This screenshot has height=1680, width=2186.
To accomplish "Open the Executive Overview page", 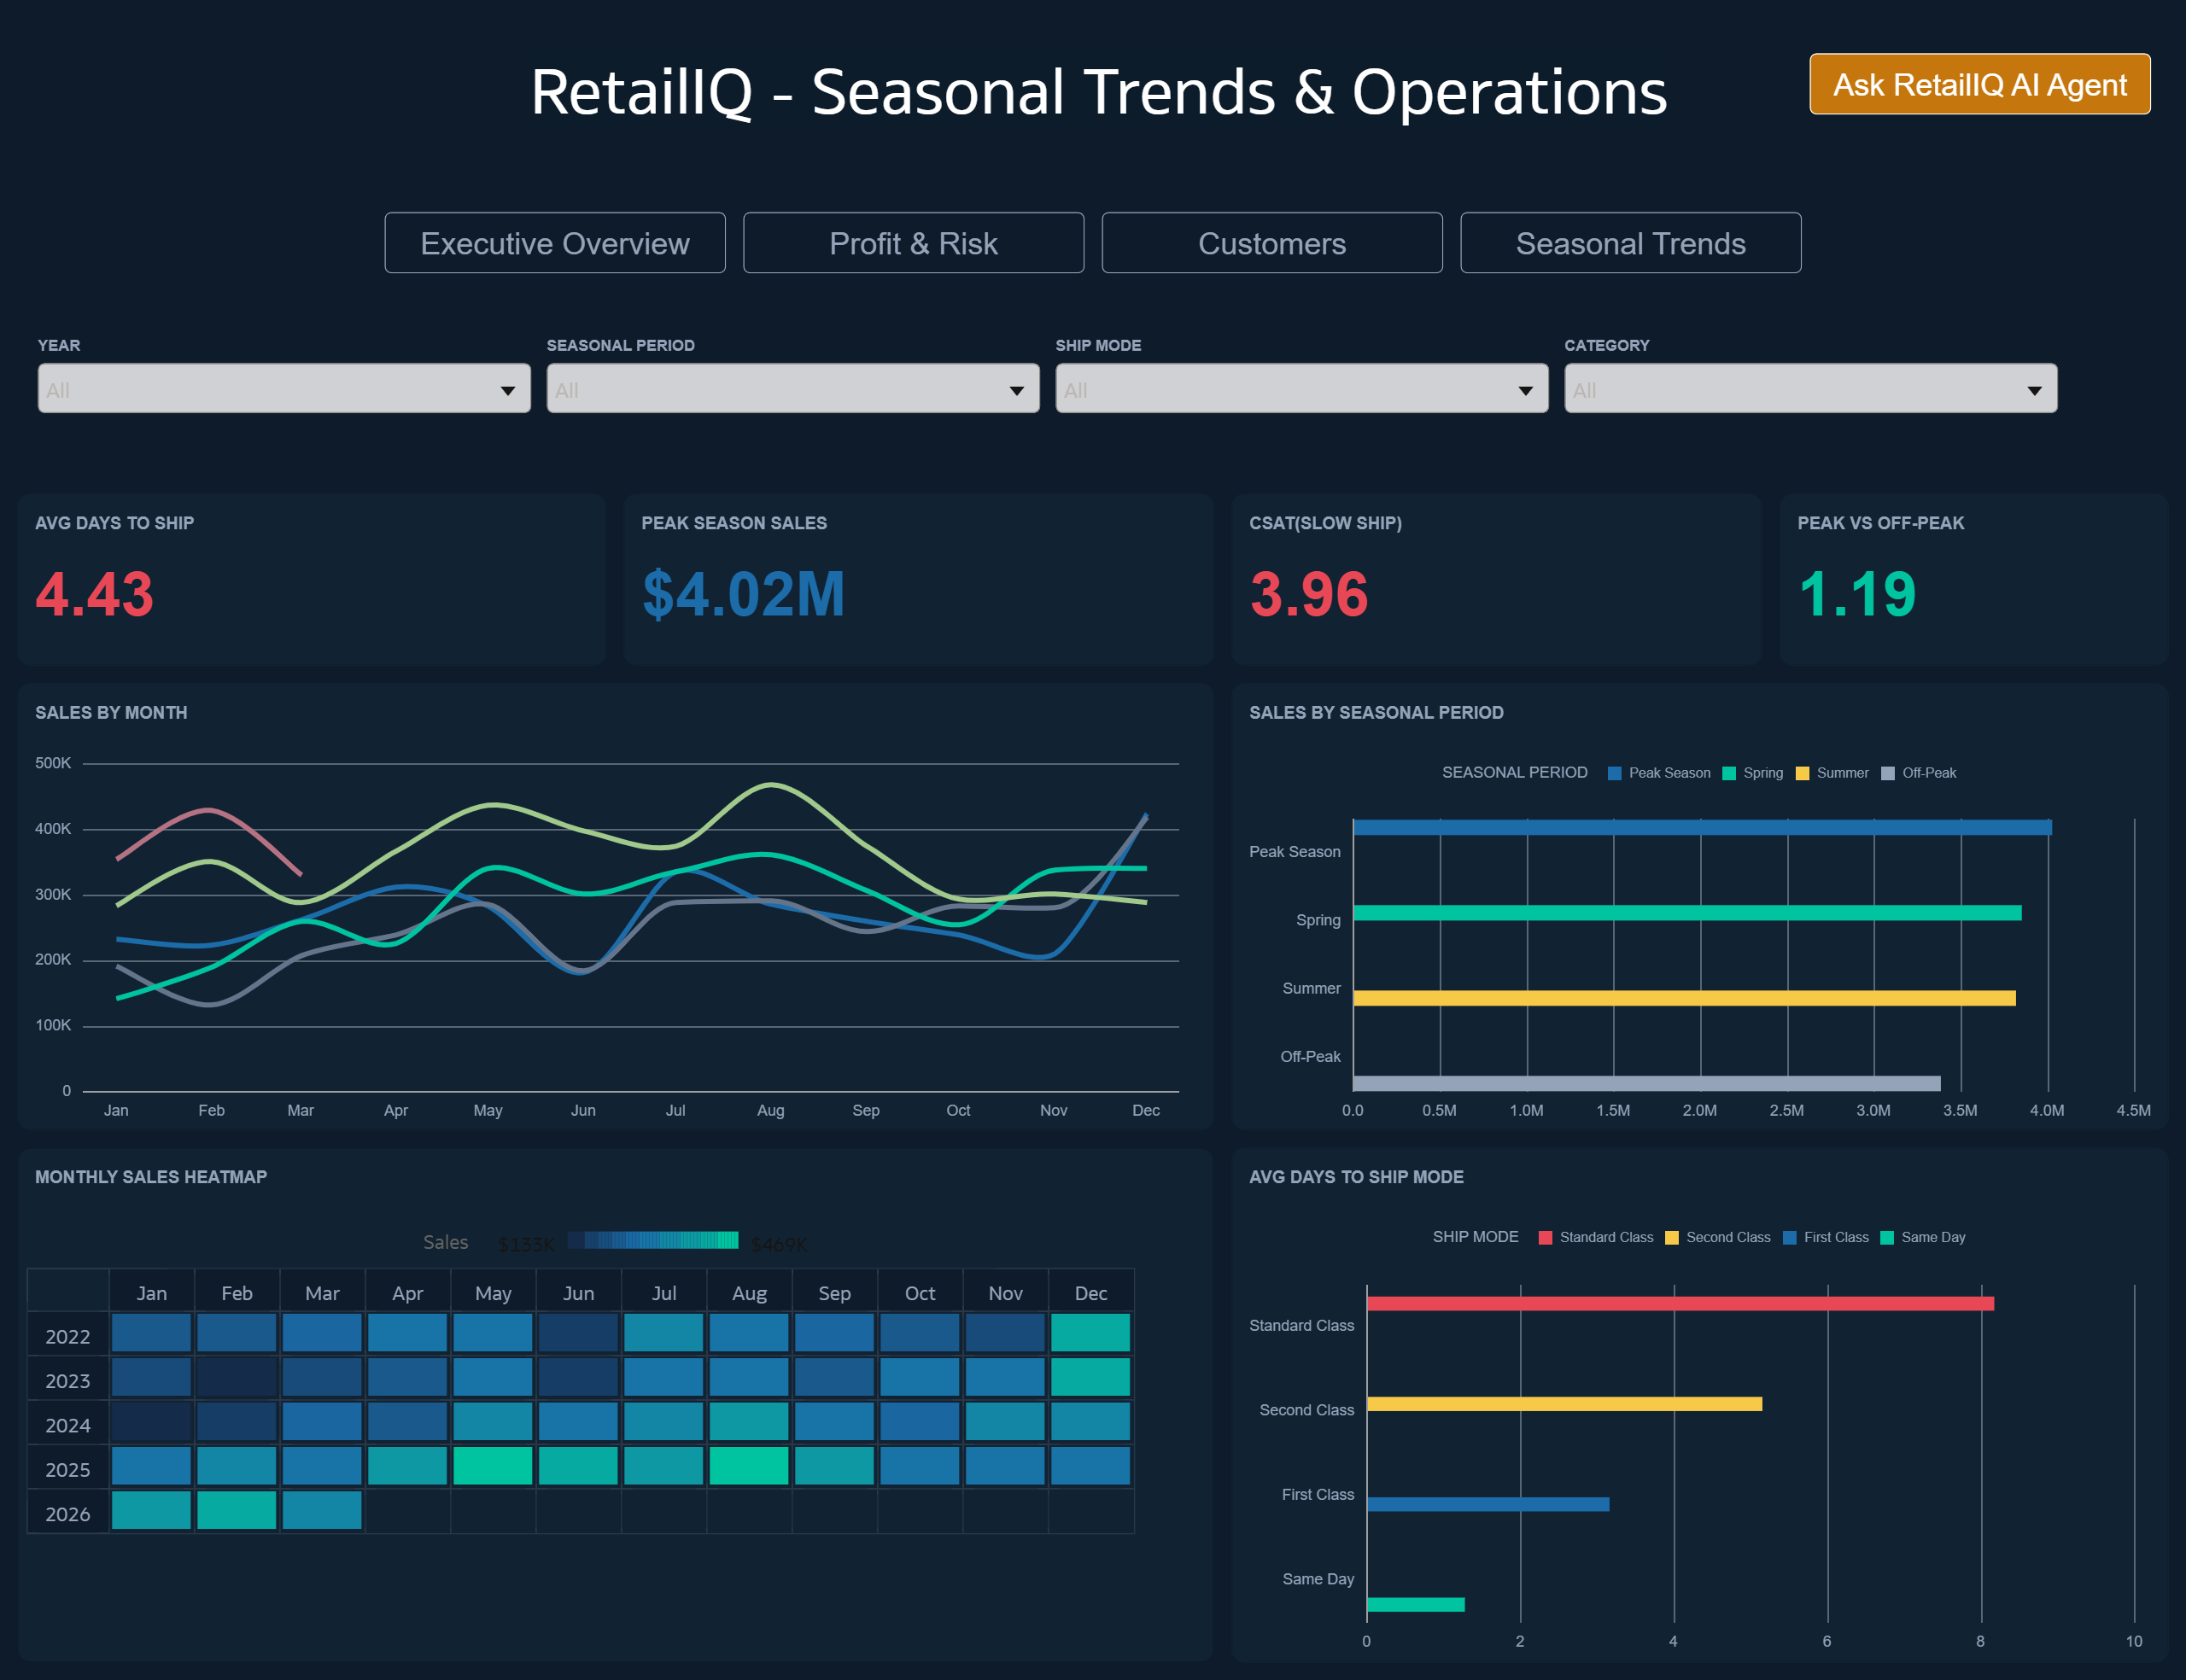I will click(x=554, y=243).
